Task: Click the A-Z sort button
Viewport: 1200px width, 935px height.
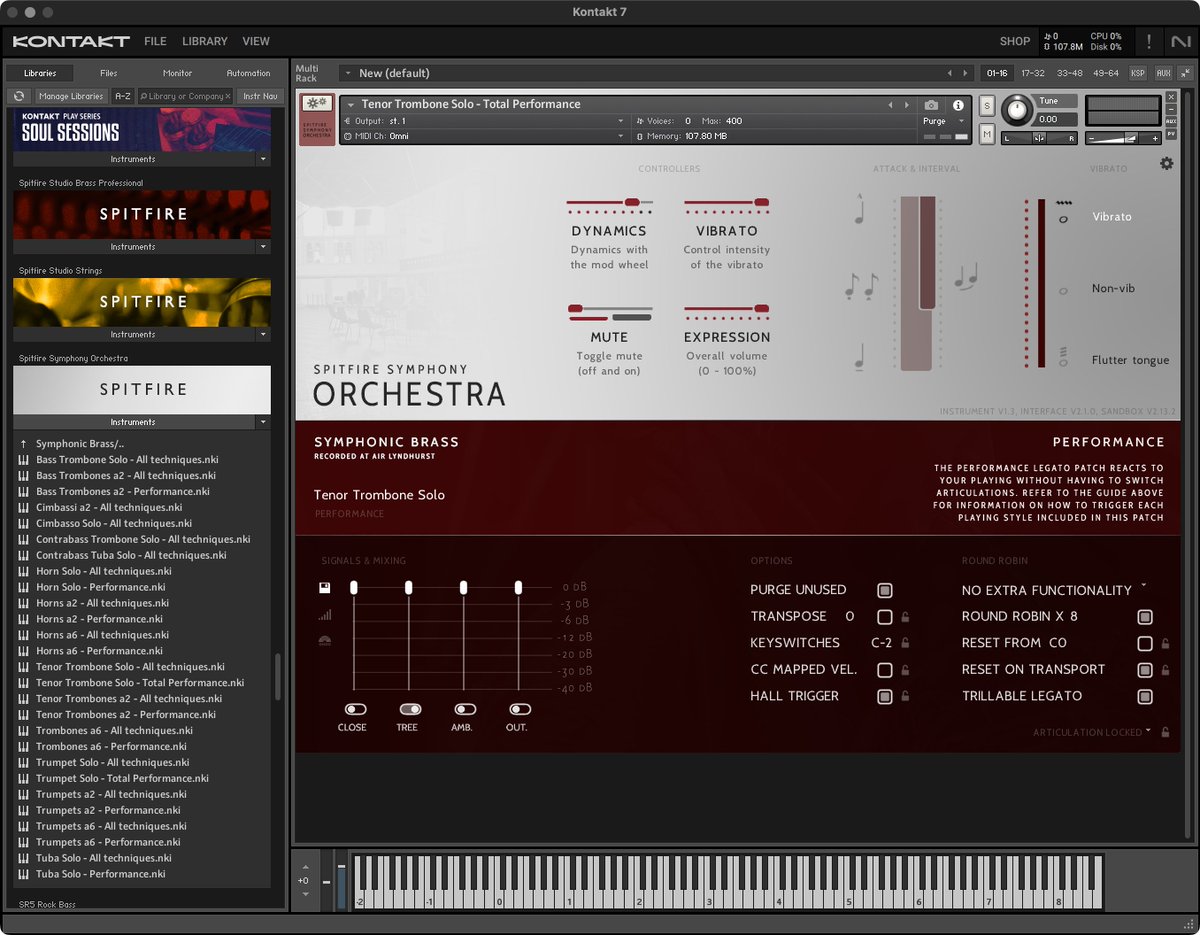Action: pos(122,96)
